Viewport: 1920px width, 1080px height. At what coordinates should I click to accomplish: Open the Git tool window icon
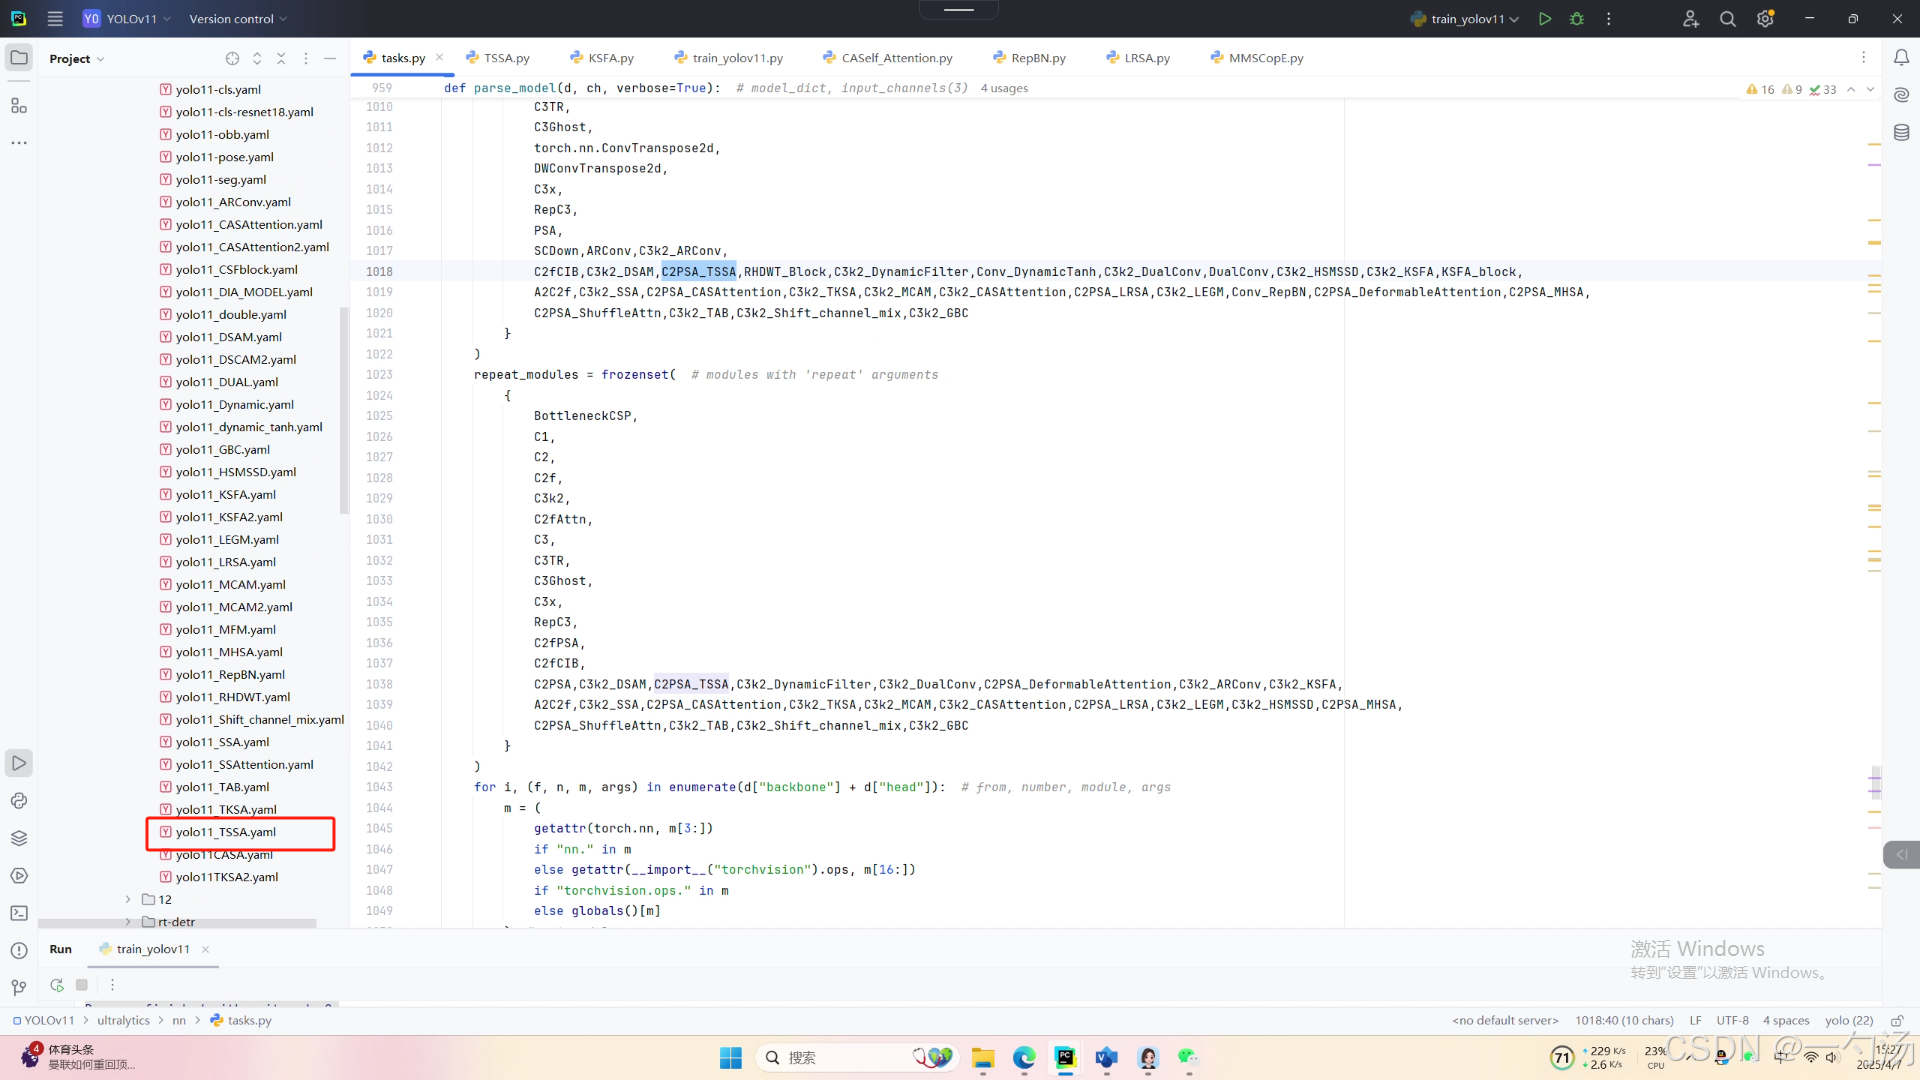[19, 988]
